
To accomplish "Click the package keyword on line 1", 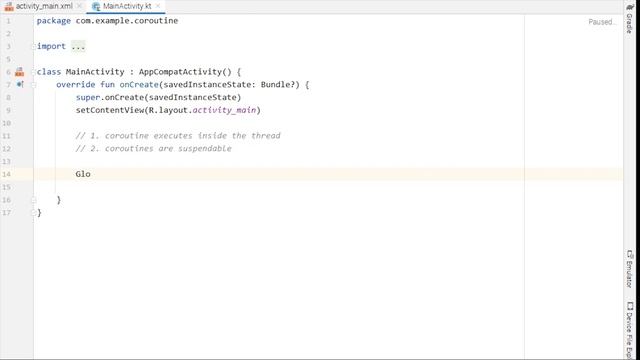I will 53,21.
